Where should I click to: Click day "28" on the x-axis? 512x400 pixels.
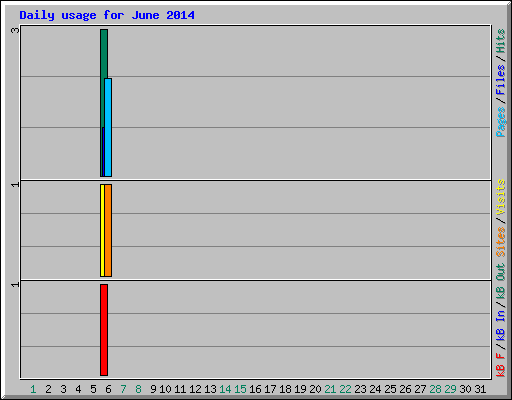click(x=435, y=389)
